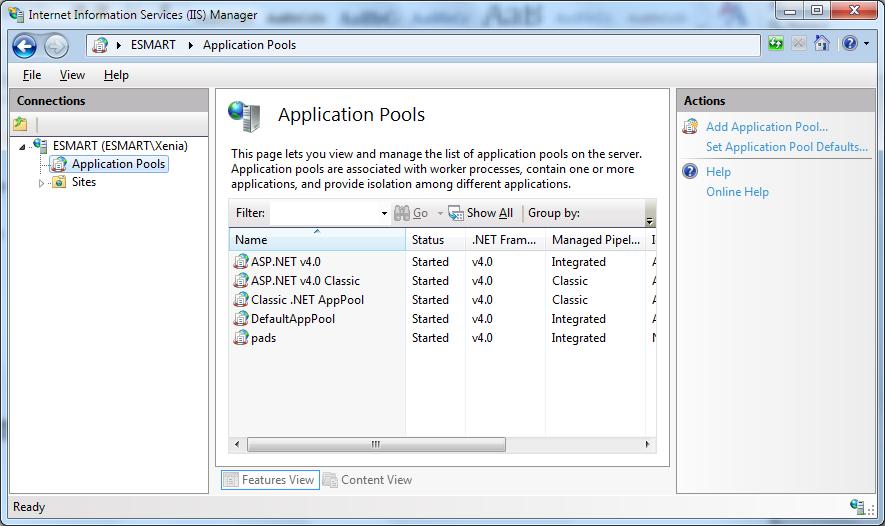Image resolution: width=885 pixels, height=526 pixels.
Task: Click the Sites folder icon in tree
Action: [59, 182]
